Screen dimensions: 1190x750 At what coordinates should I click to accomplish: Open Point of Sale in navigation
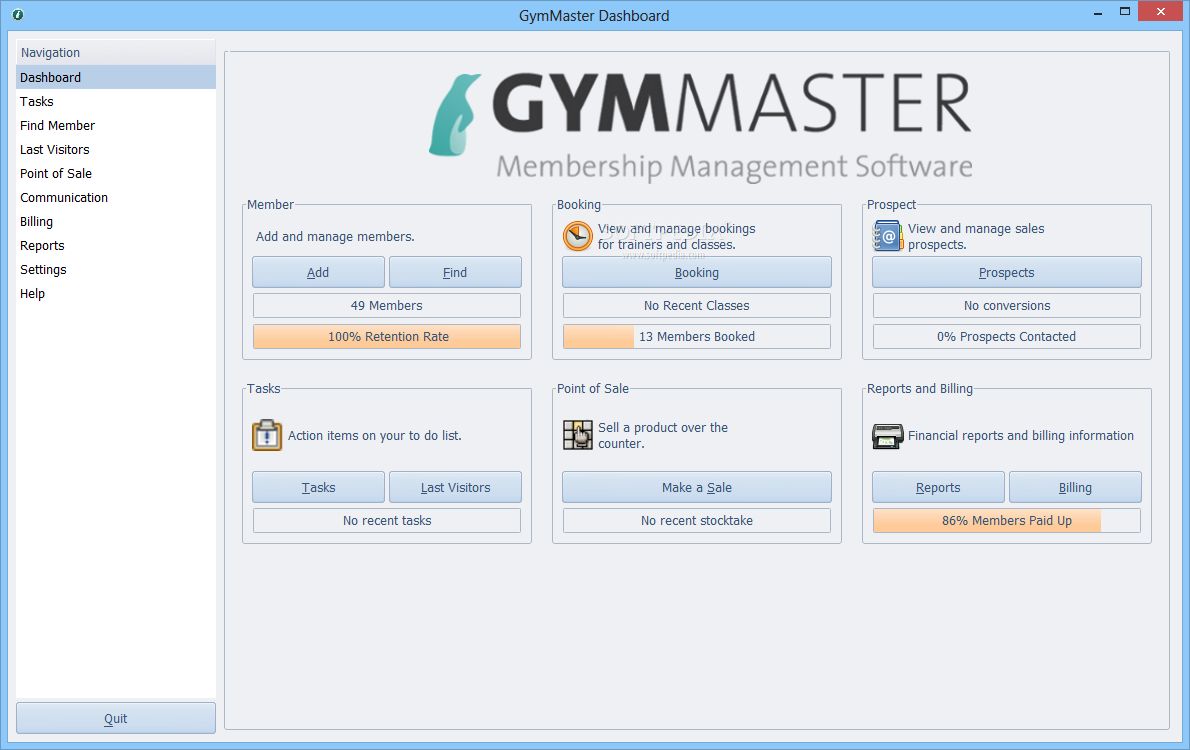coord(115,174)
